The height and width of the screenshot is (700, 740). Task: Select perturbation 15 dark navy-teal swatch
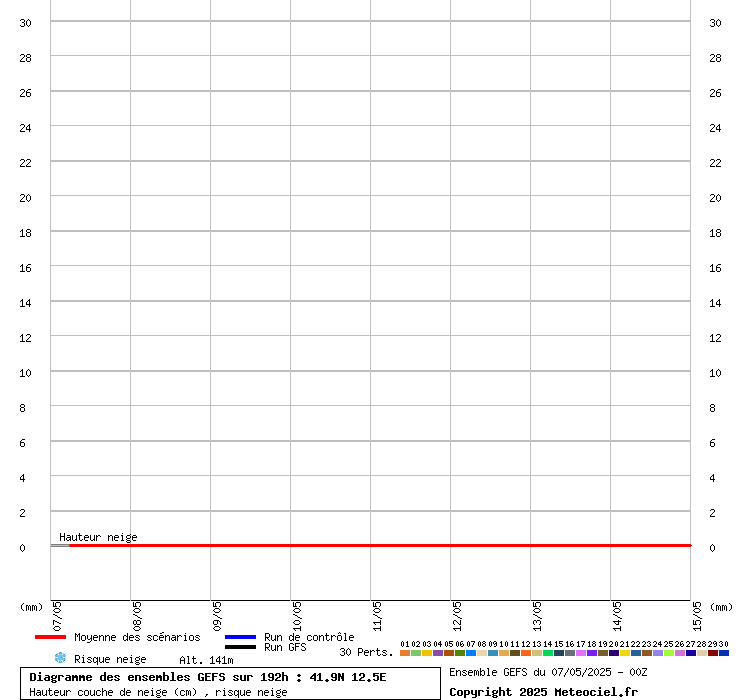[559, 653]
